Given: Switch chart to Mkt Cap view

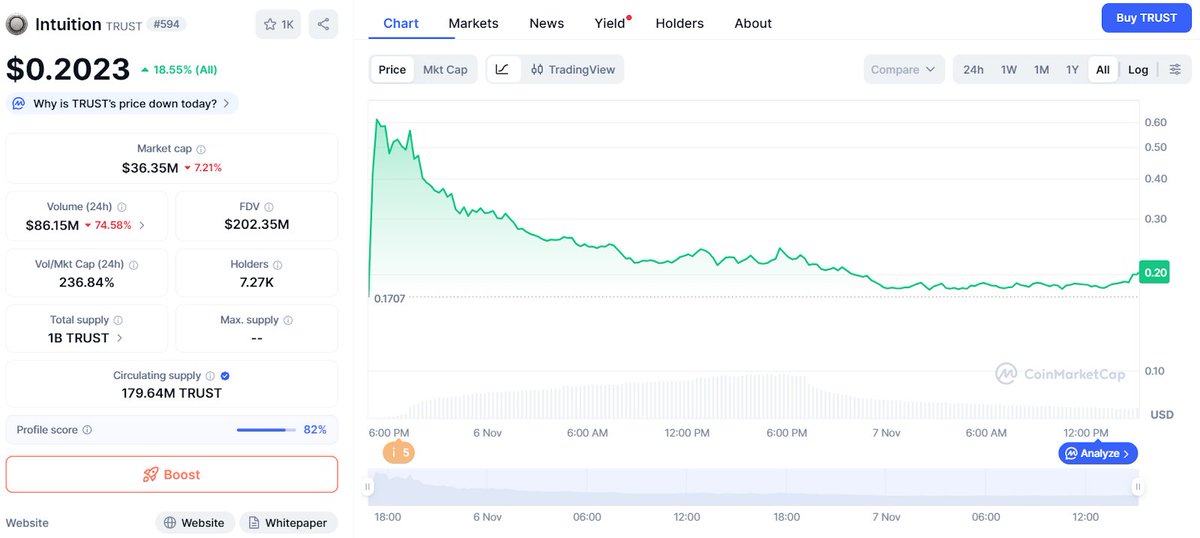Looking at the screenshot, I should 445,69.
